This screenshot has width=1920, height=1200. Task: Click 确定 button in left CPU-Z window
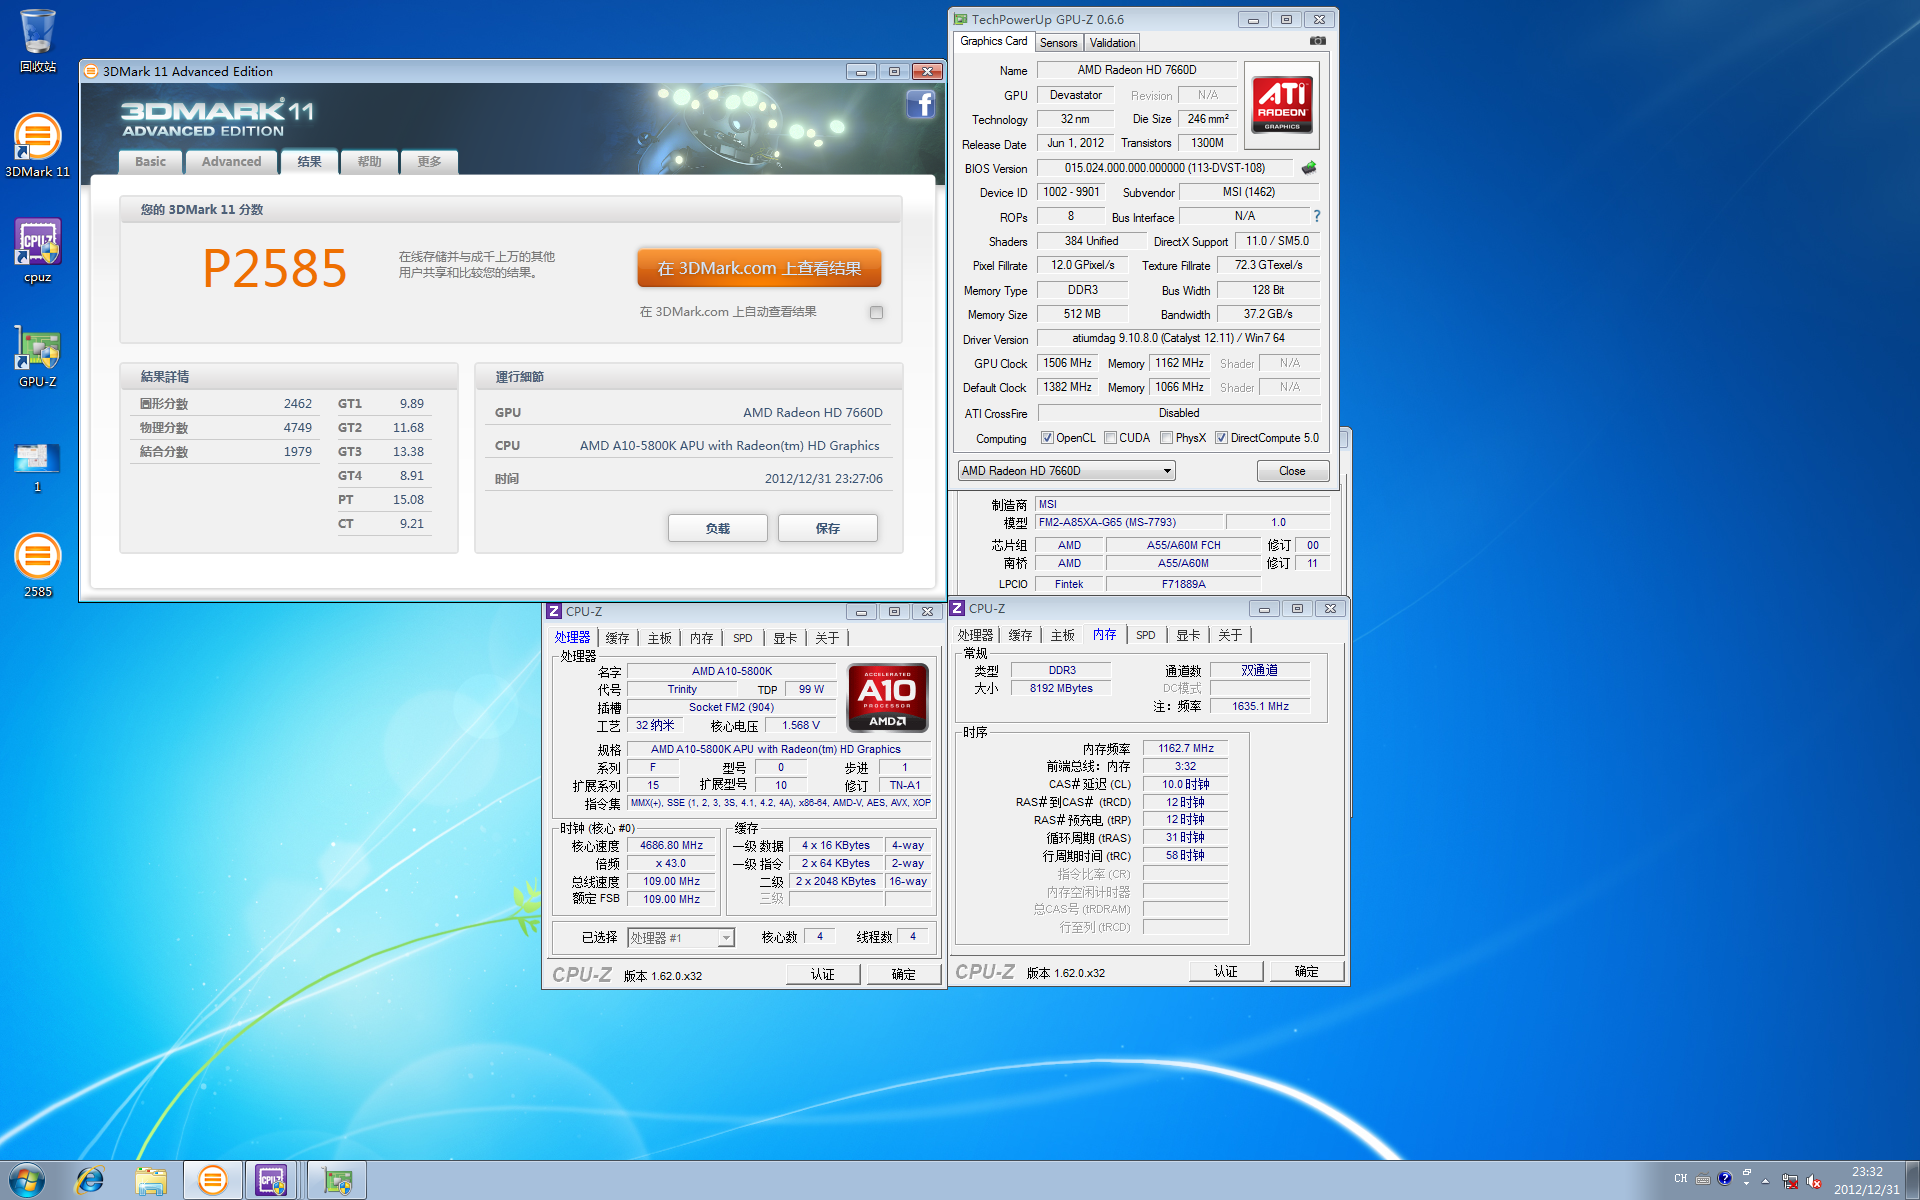tap(903, 974)
